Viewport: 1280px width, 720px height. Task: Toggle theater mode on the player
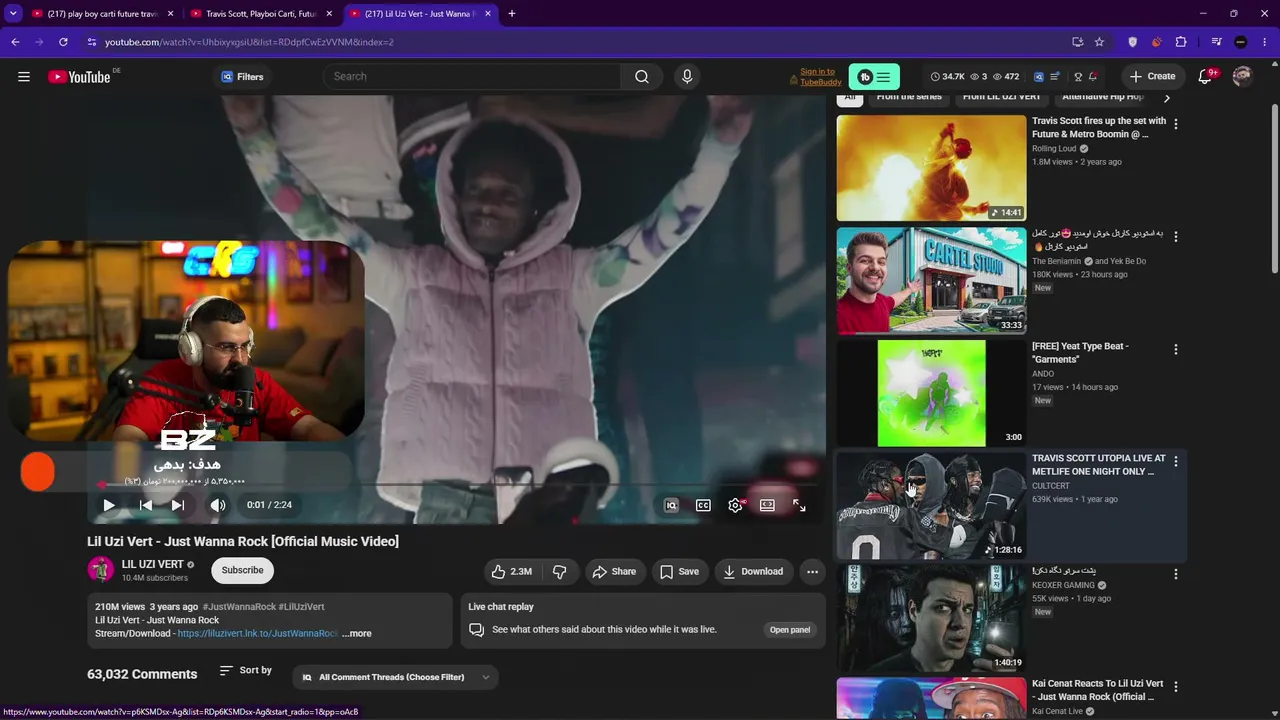click(x=767, y=506)
